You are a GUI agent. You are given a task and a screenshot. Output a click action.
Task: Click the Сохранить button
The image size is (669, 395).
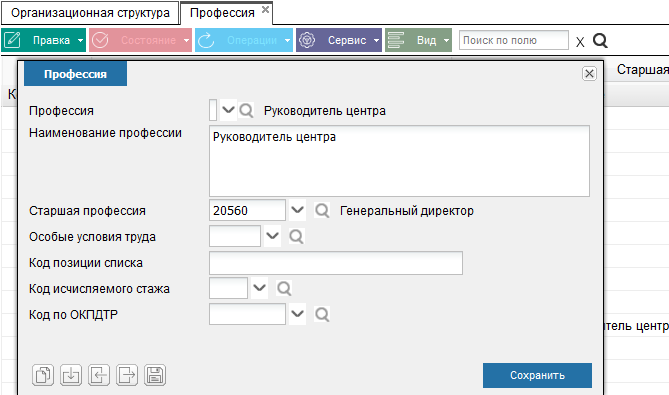point(537,375)
